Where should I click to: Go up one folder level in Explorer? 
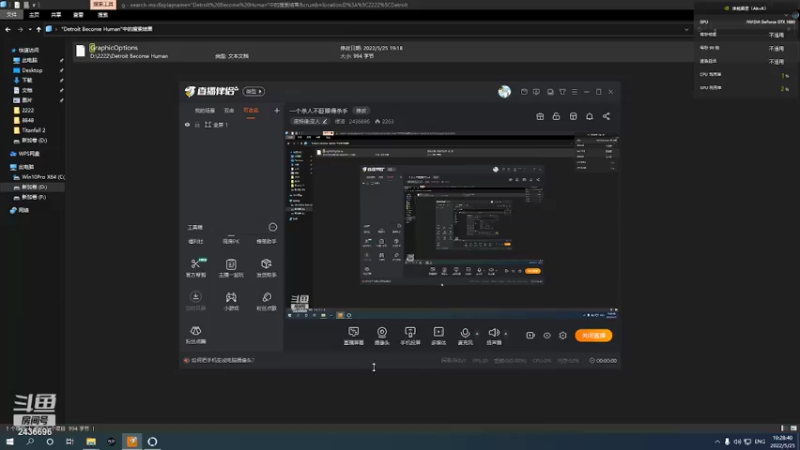pyautogui.click(x=39, y=29)
